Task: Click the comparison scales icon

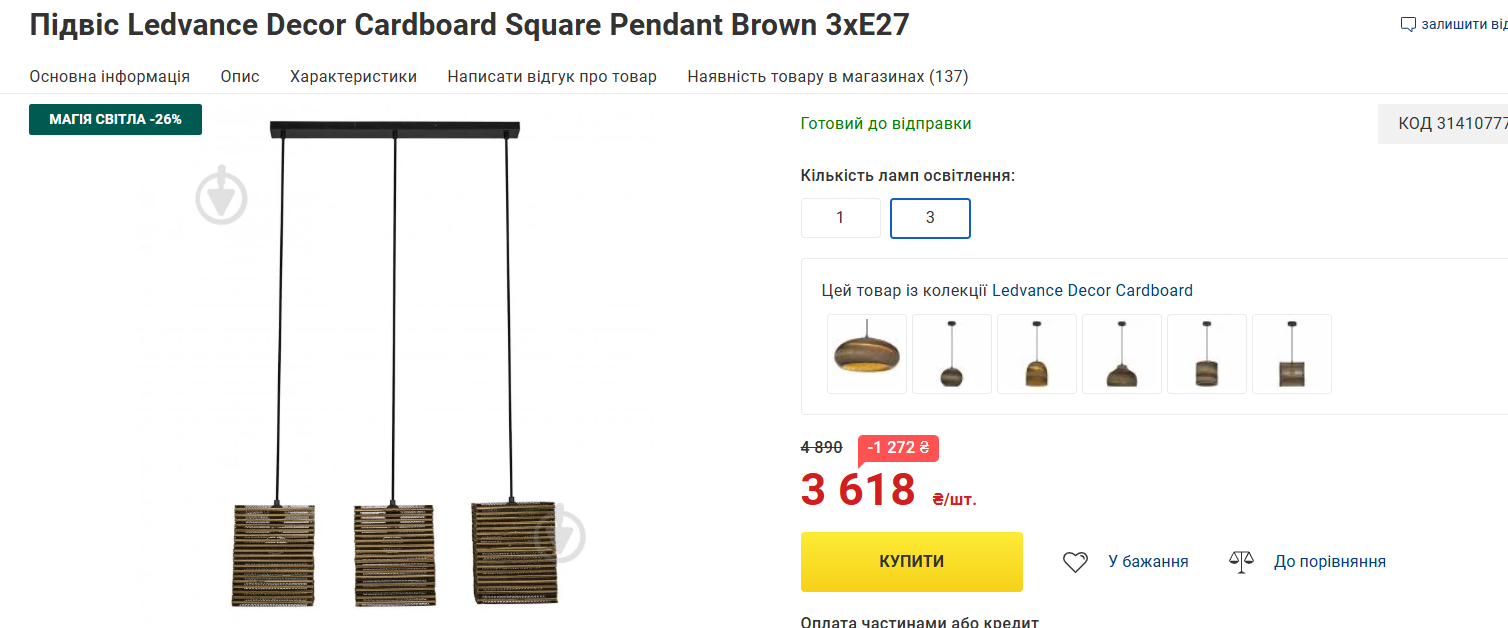Action: click(1241, 562)
